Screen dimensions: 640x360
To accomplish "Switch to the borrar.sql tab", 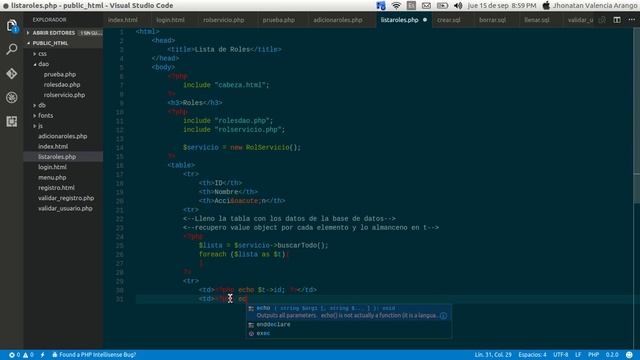I will [492, 20].
